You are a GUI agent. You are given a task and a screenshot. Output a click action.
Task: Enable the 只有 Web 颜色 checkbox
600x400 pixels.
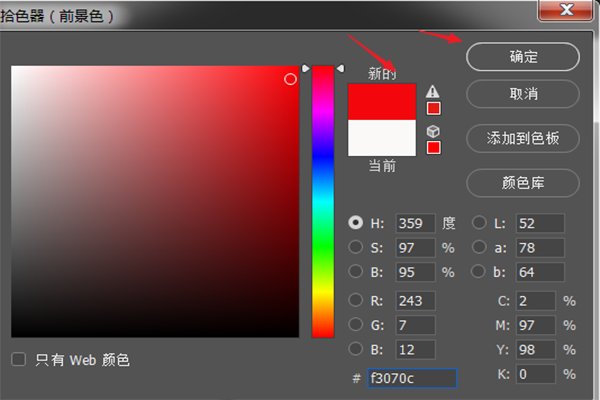click(18, 360)
